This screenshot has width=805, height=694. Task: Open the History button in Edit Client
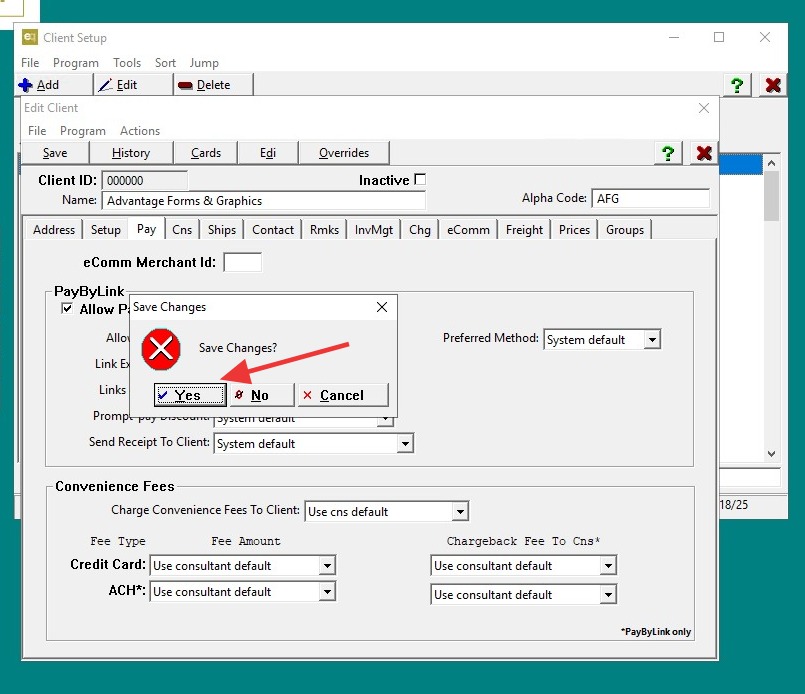pyautogui.click(x=131, y=153)
